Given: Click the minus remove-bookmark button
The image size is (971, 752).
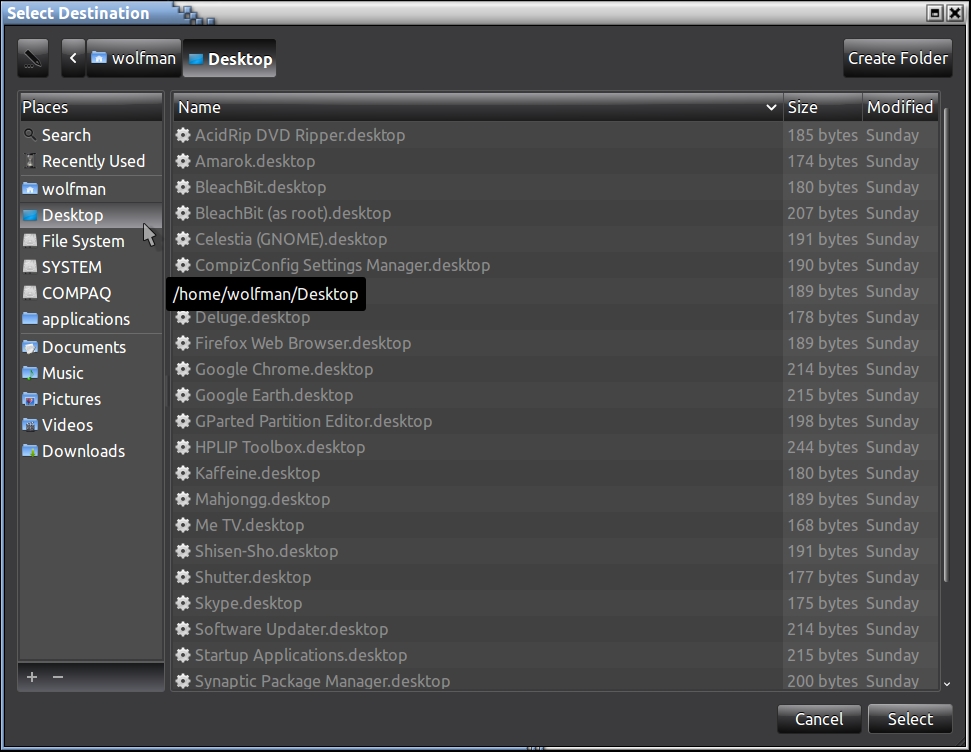Looking at the screenshot, I should pos(58,677).
